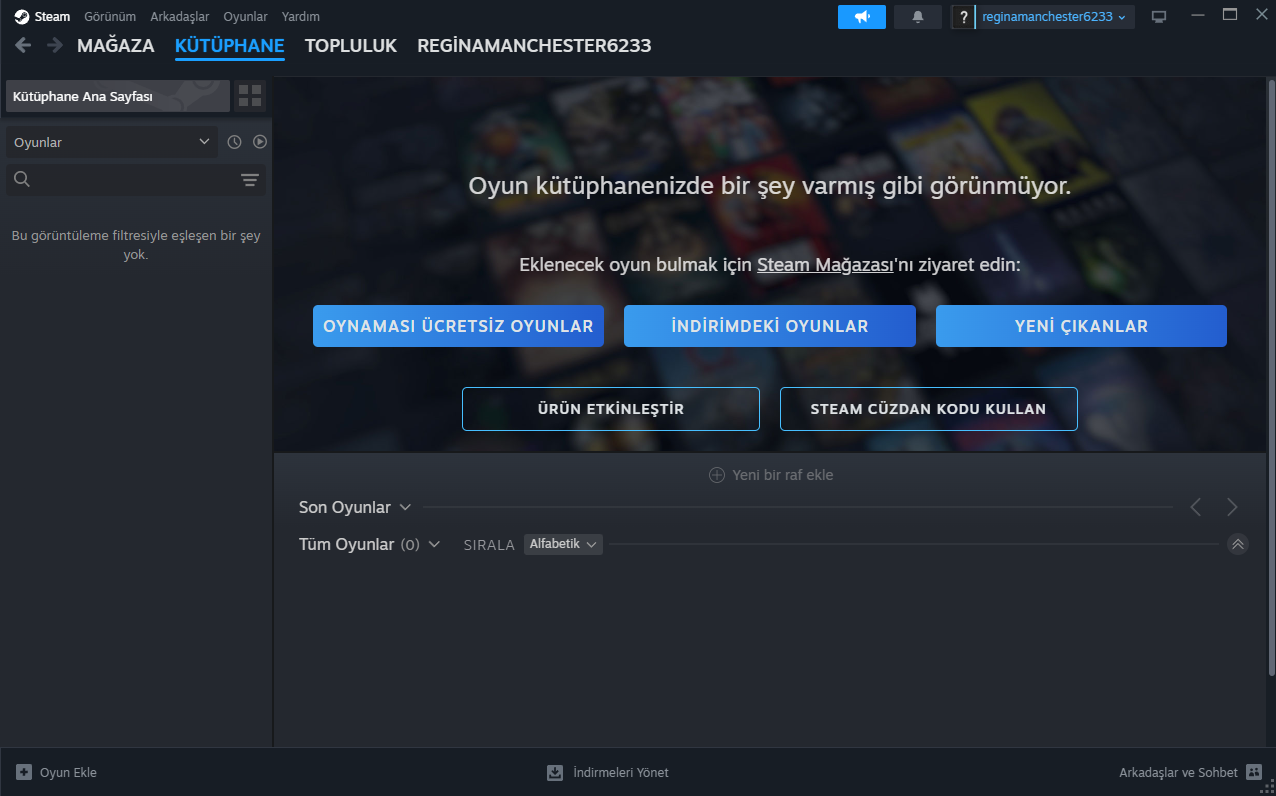Open advanced filter options icon
This screenshot has height=796, width=1276.
point(250,180)
